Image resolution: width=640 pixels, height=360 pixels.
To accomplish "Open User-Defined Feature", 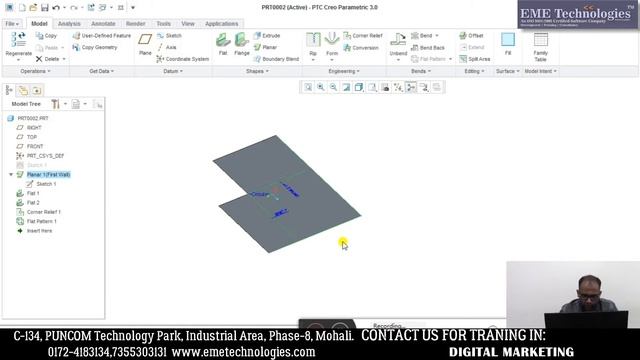I will pyautogui.click(x=102, y=36).
